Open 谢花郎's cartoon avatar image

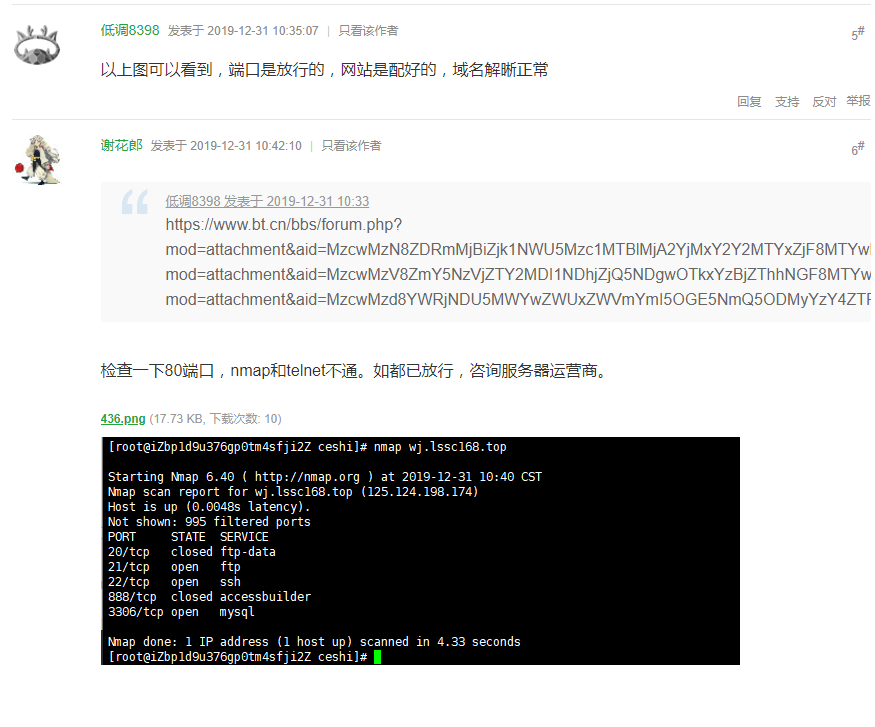coord(37,160)
